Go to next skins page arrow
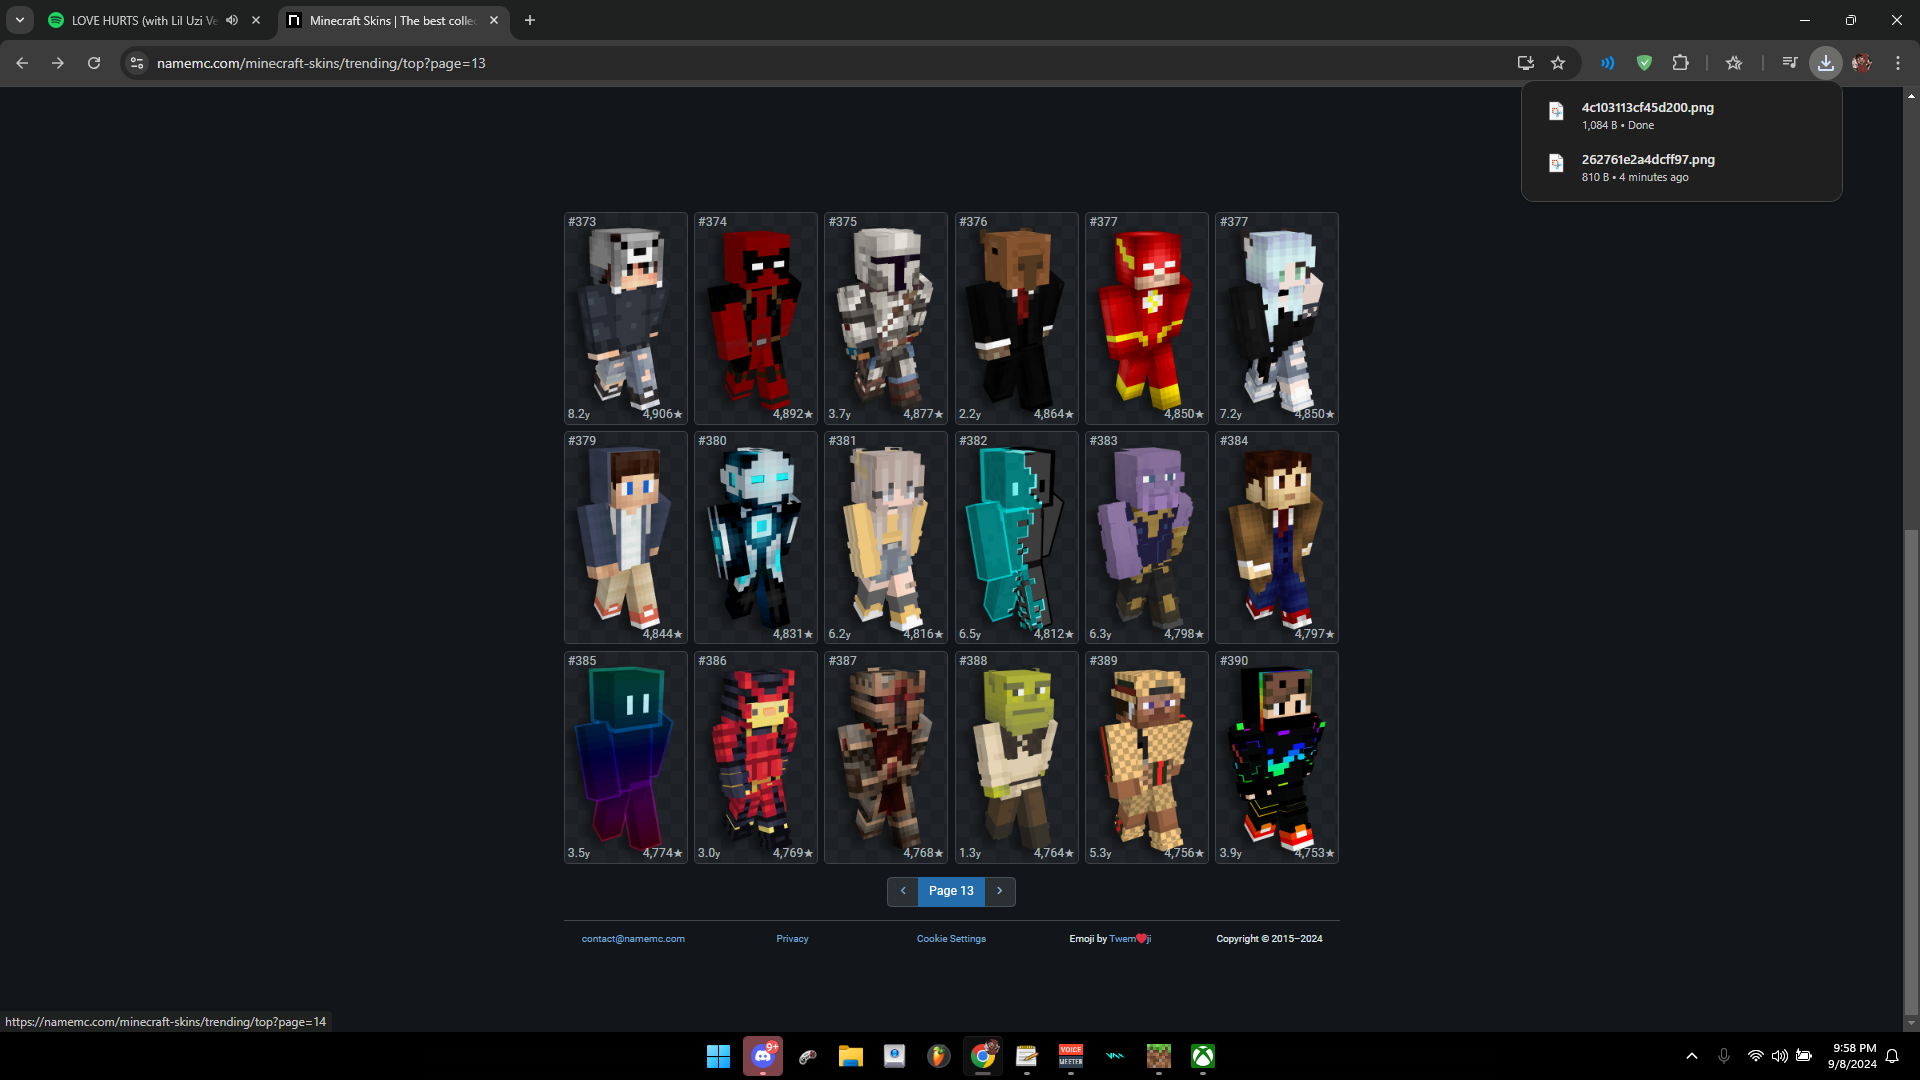The image size is (1920, 1080). click(999, 891)
